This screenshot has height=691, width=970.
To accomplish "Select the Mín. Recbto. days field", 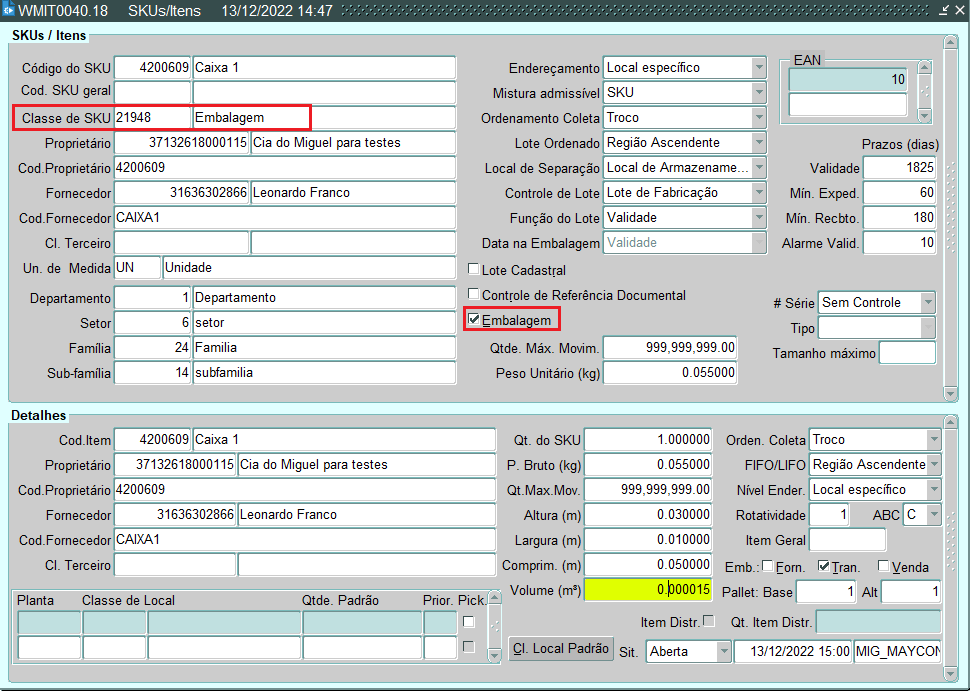I will point(899,218).
